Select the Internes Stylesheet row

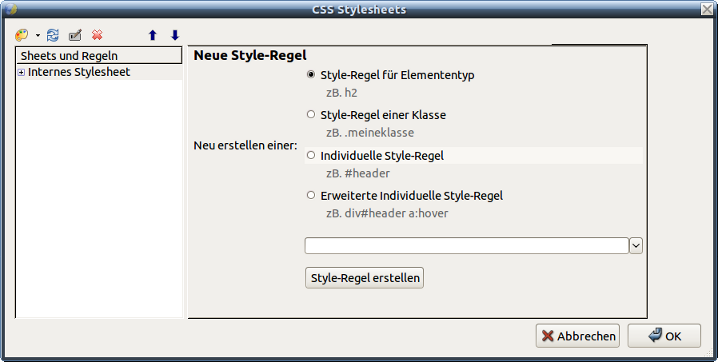click(x=99, y=72)
